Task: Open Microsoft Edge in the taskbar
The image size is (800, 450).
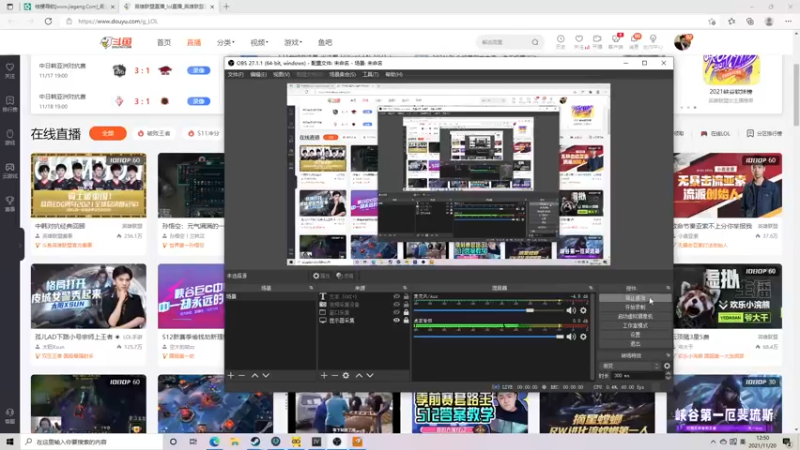Action: point(214,442)
